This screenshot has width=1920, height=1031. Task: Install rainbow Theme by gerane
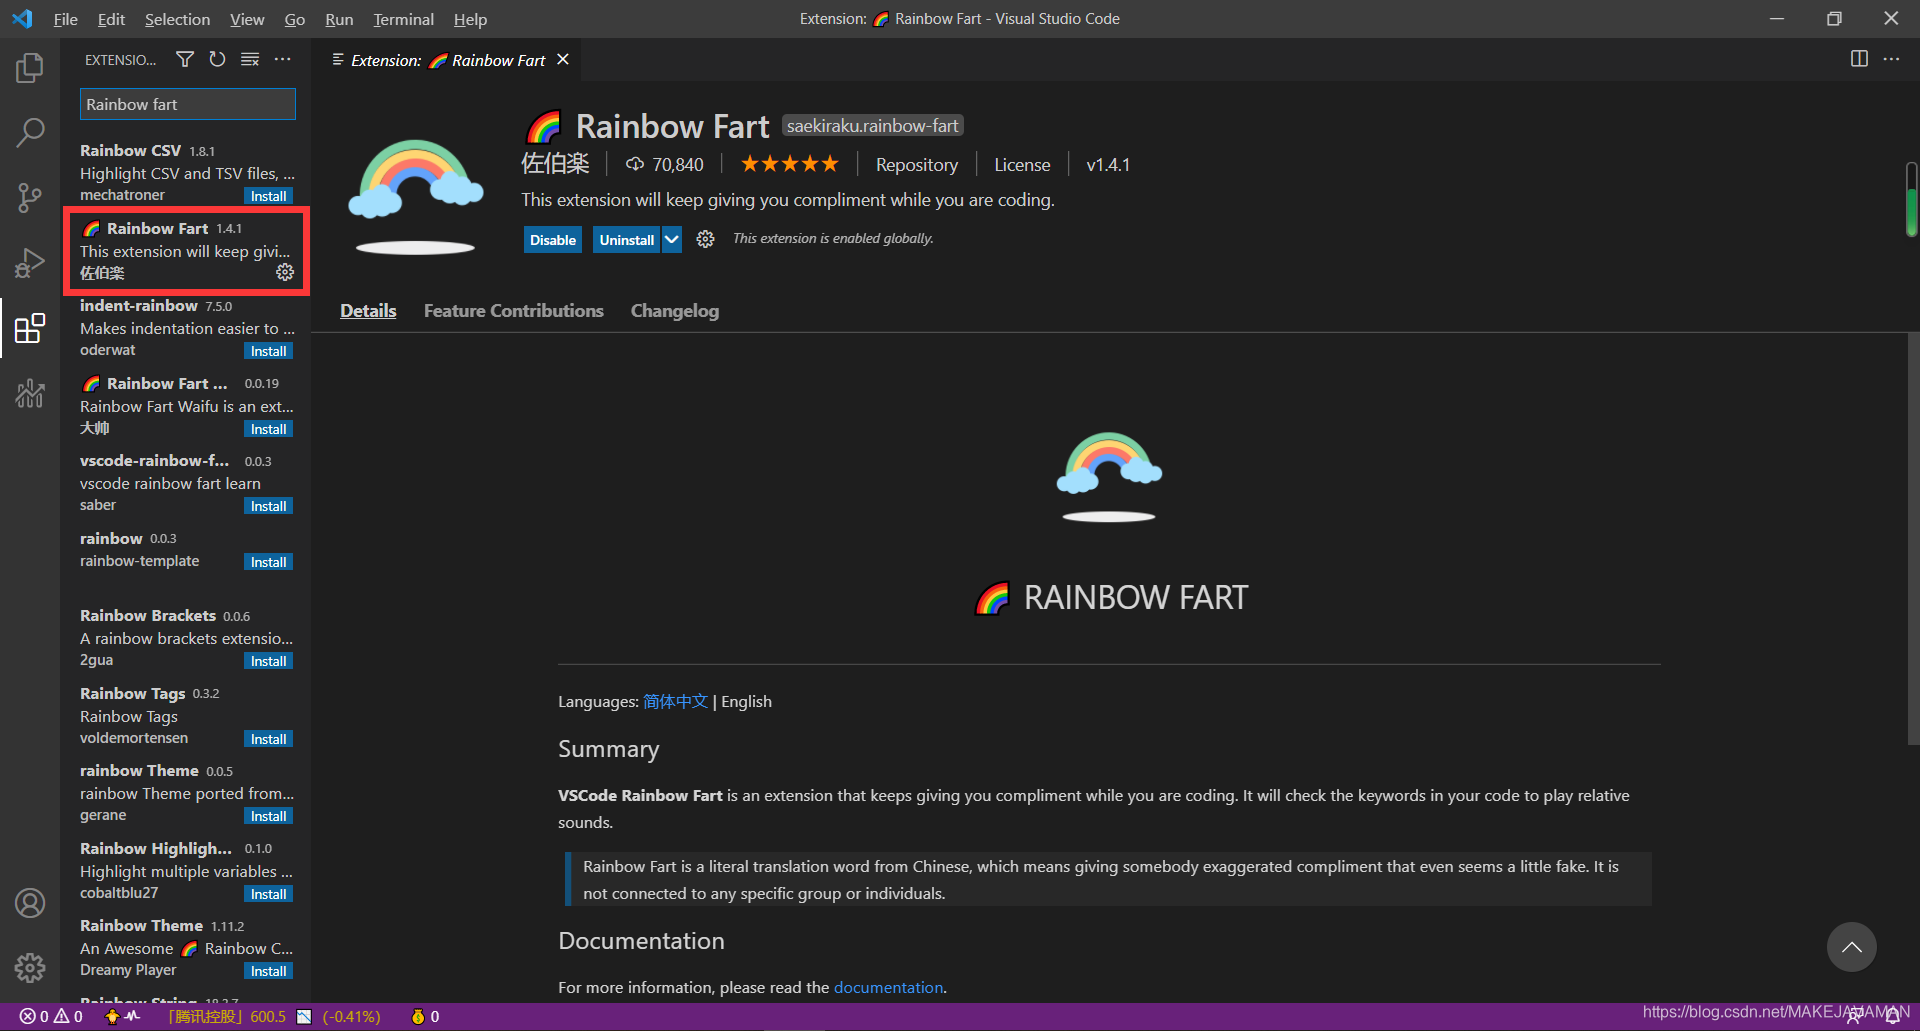click(268, 816)
